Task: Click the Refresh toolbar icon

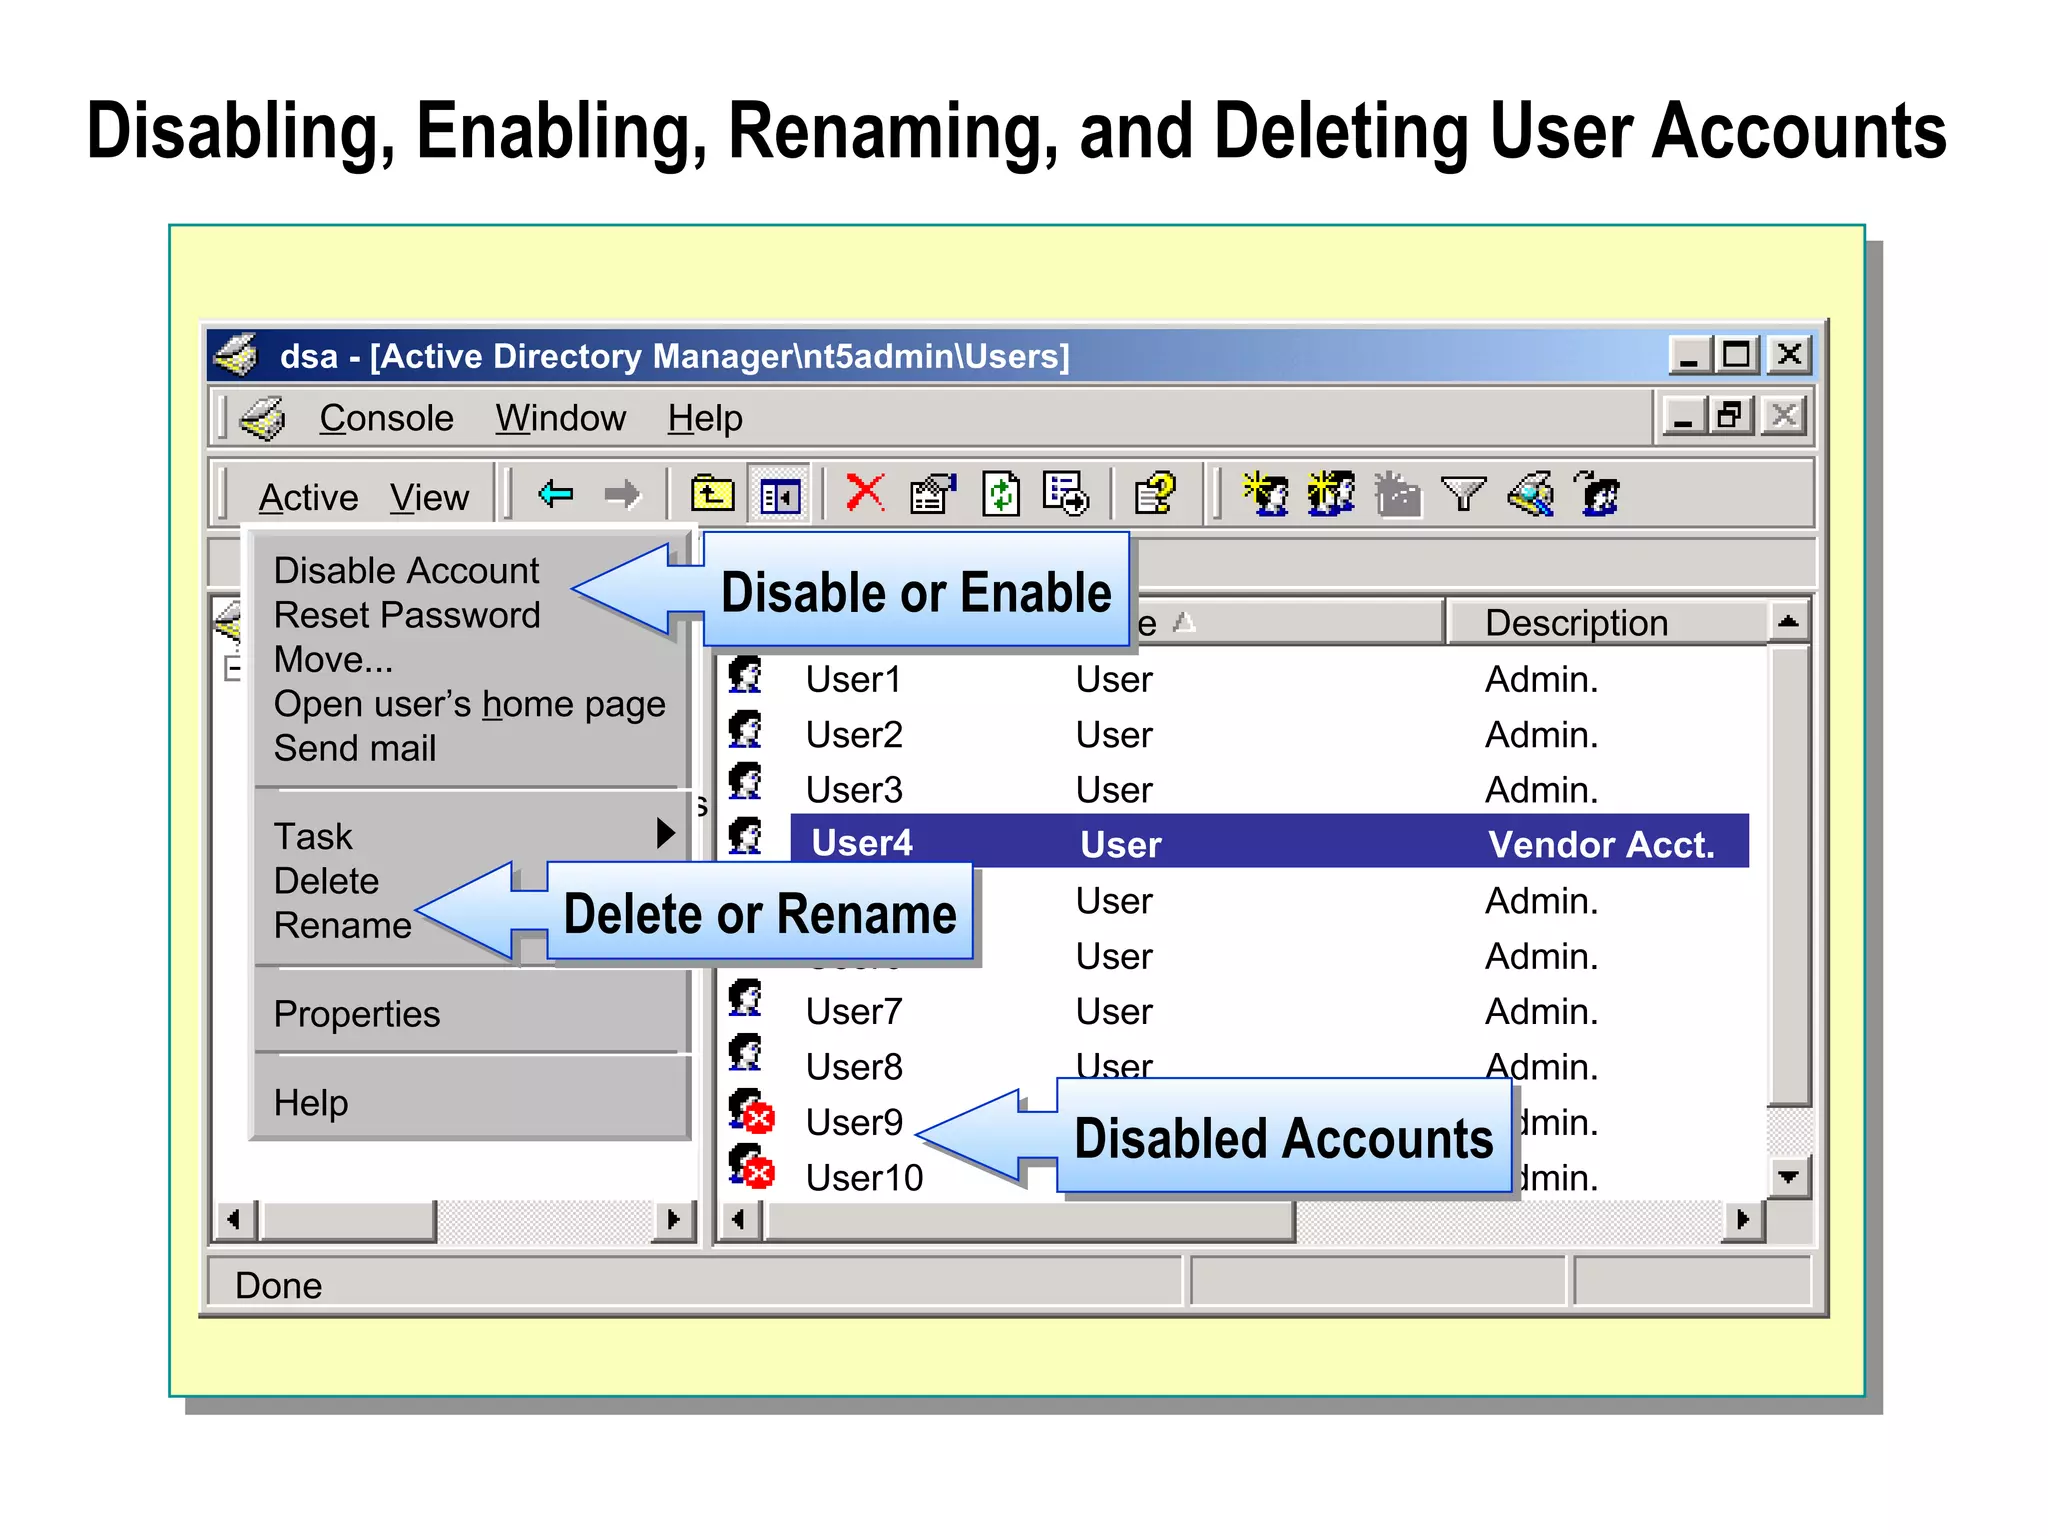Action: click(1001, 494)
